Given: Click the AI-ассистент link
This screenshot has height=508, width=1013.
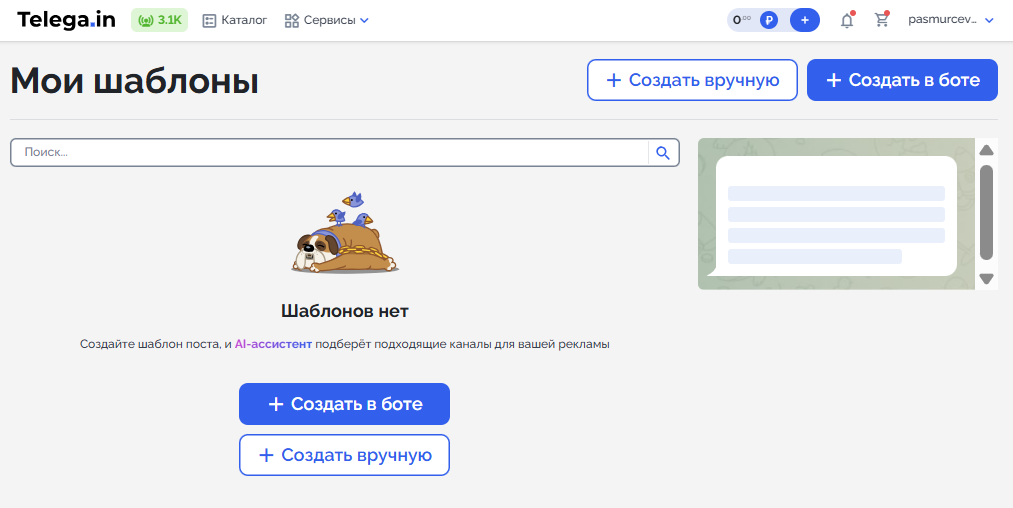Looking at the screenshot, I should [x=273, y=344].
